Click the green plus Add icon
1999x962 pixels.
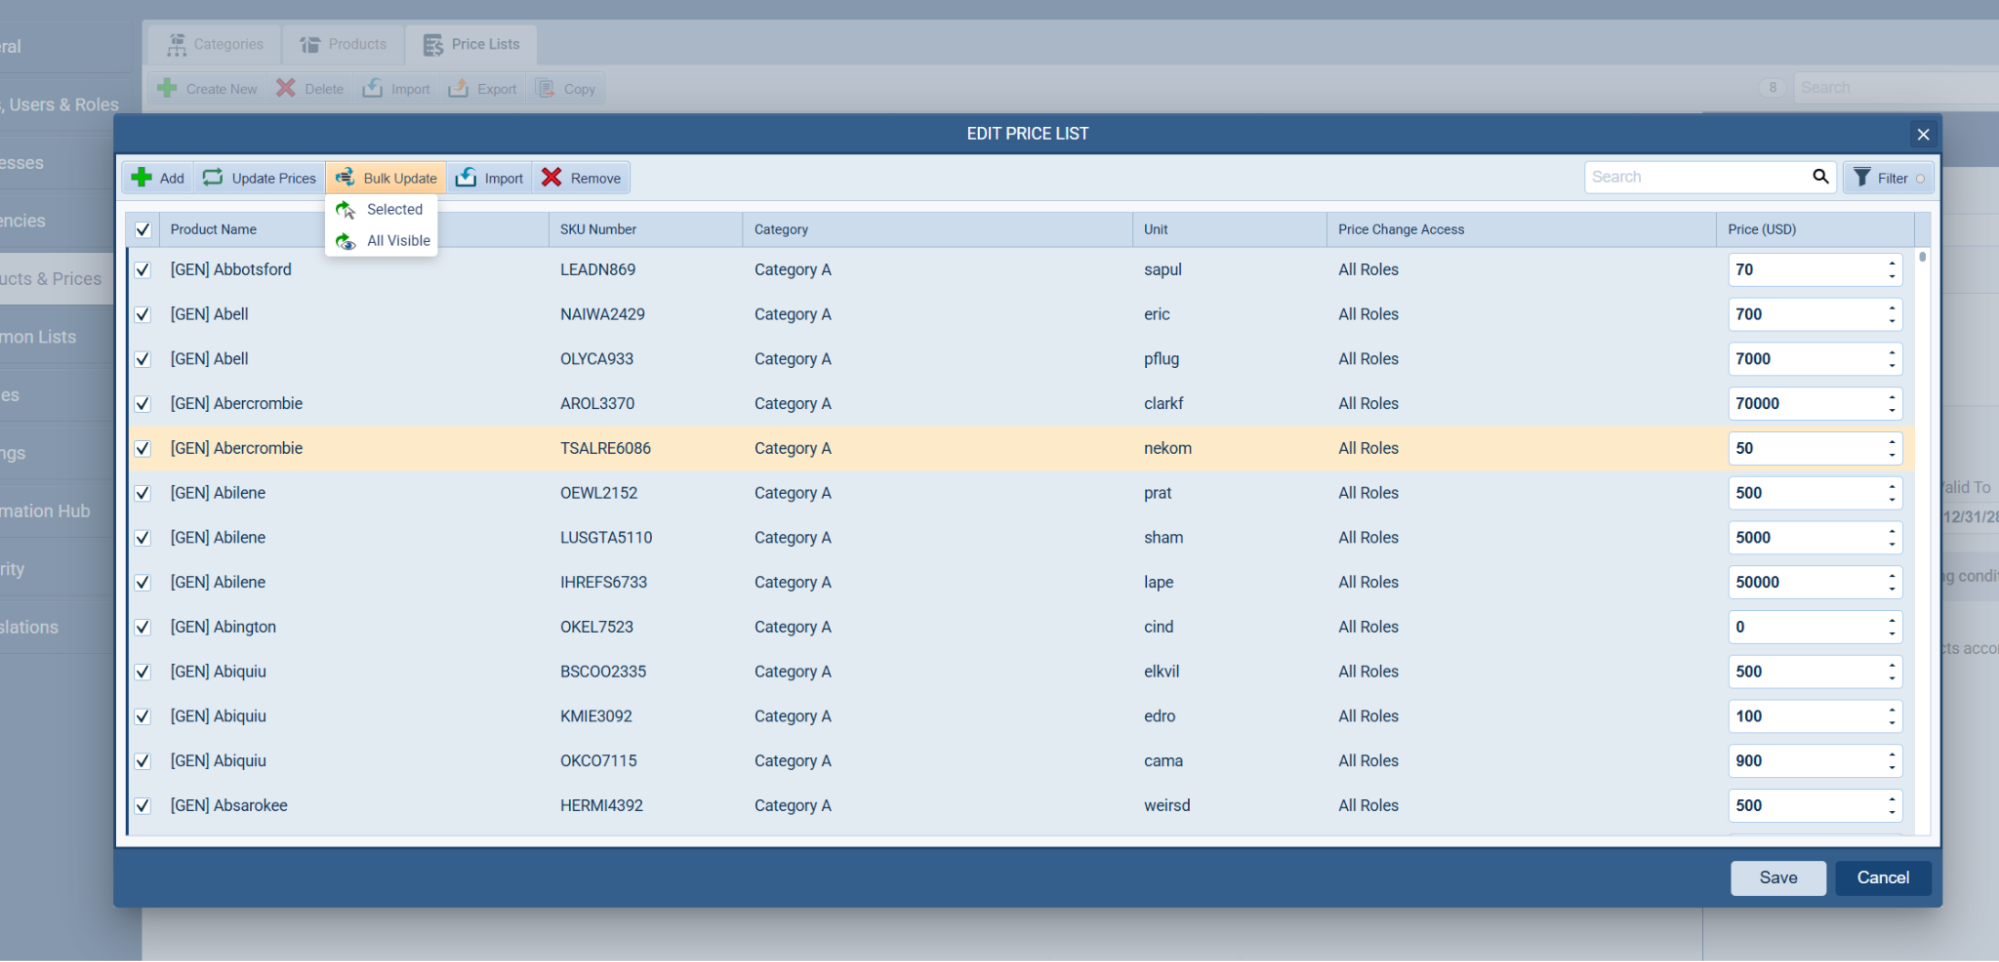142,178
